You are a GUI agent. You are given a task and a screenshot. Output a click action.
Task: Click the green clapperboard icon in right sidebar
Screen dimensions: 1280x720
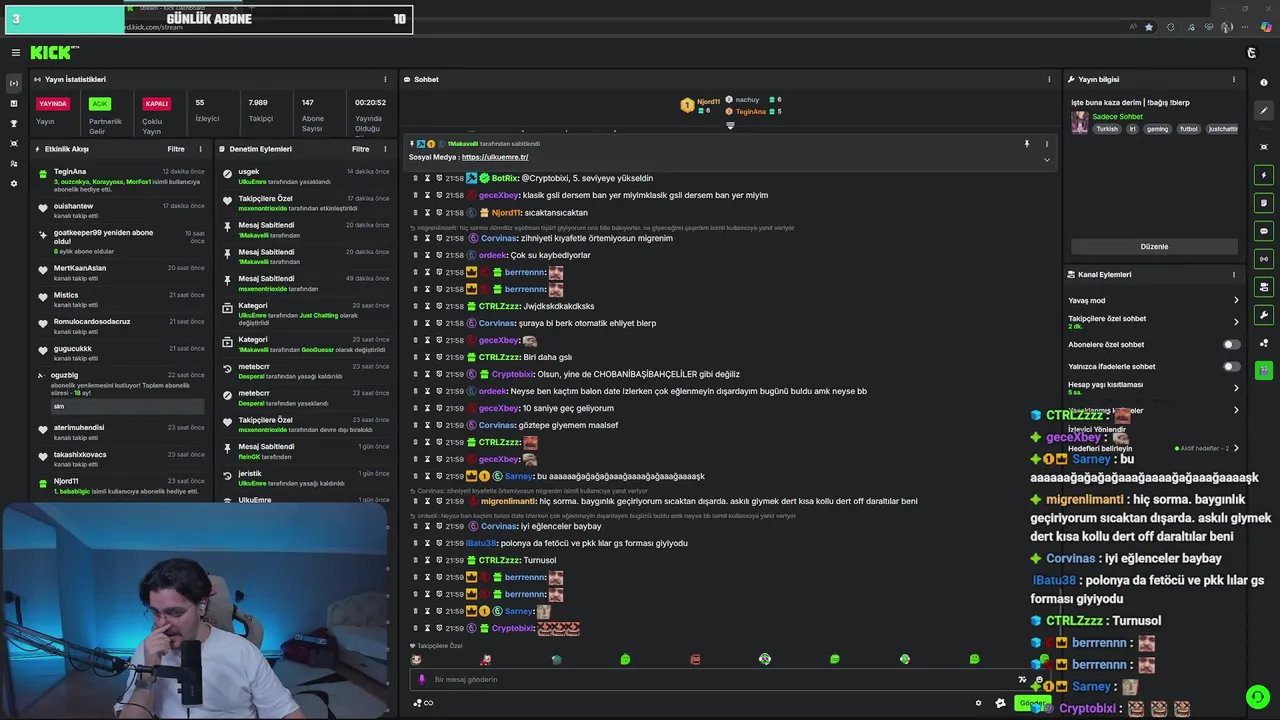[1264, 371]
